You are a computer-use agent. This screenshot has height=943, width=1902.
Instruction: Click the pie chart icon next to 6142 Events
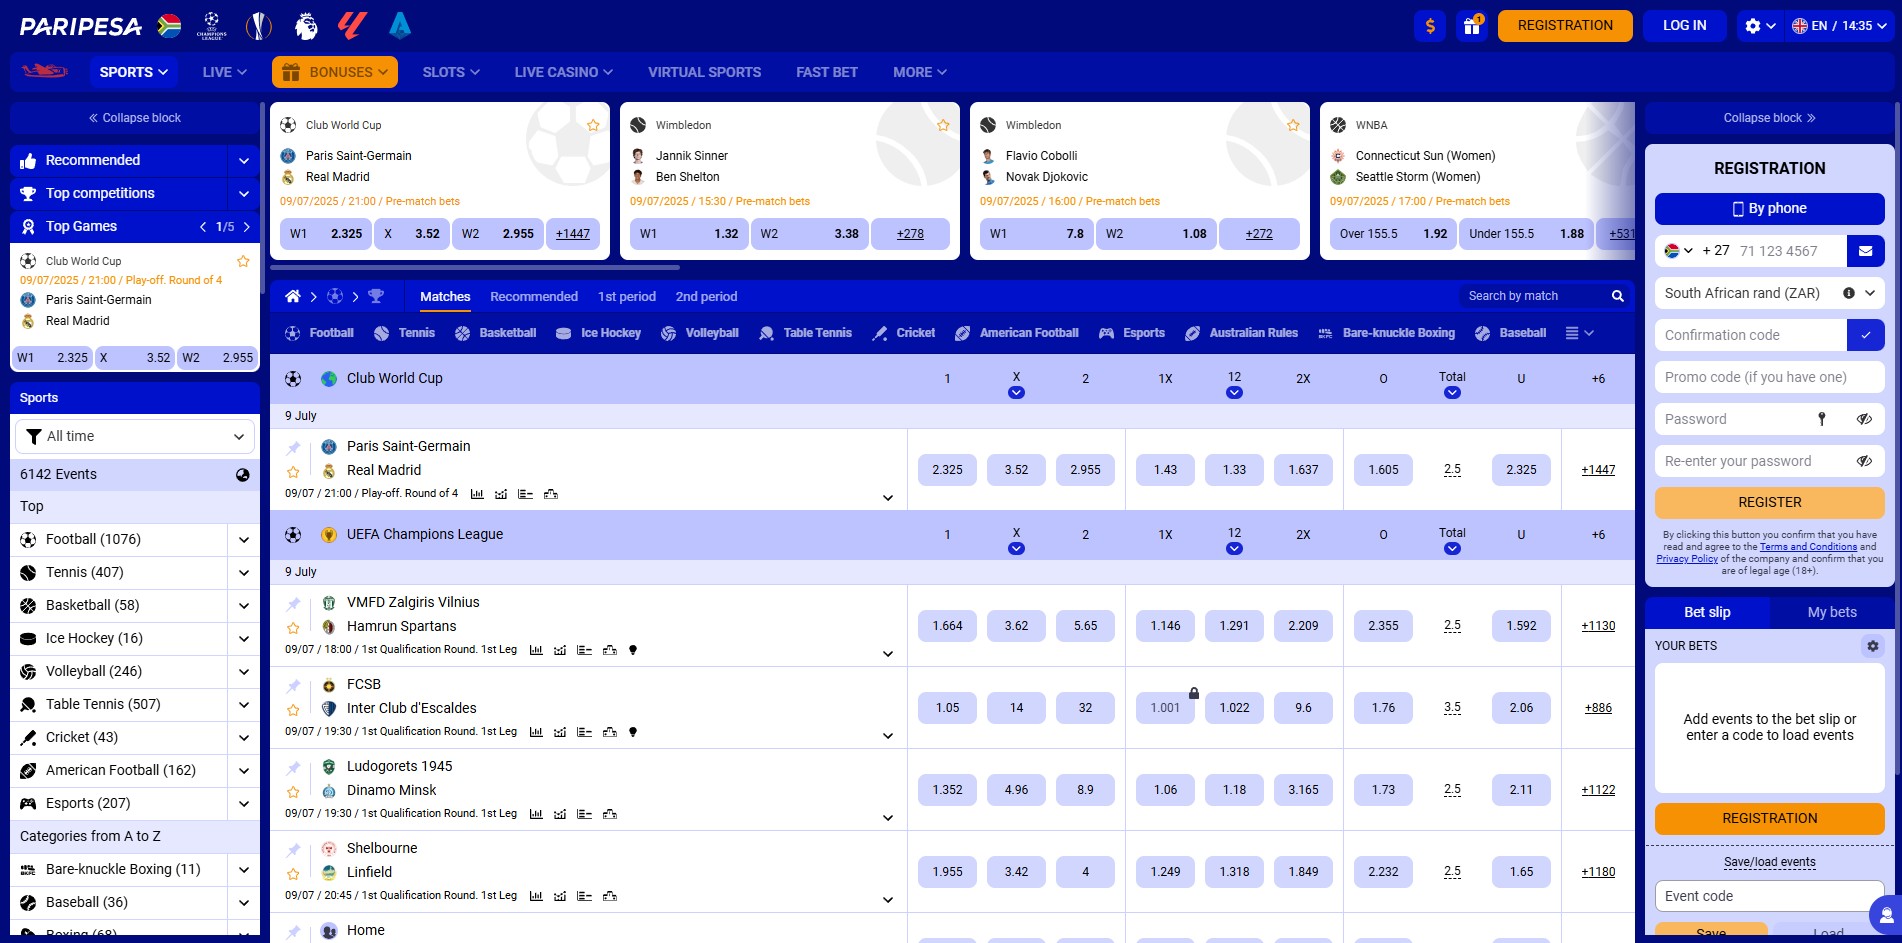242,475
